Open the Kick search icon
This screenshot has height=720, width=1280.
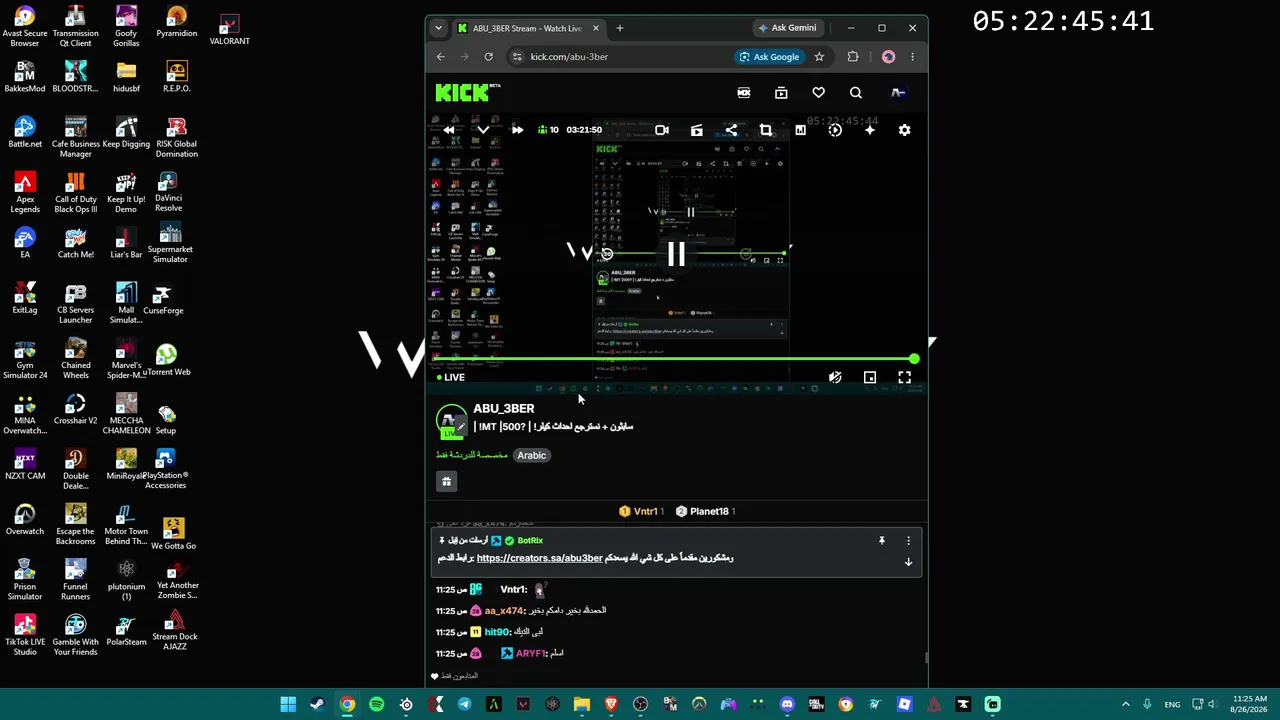tap(856, 93)
